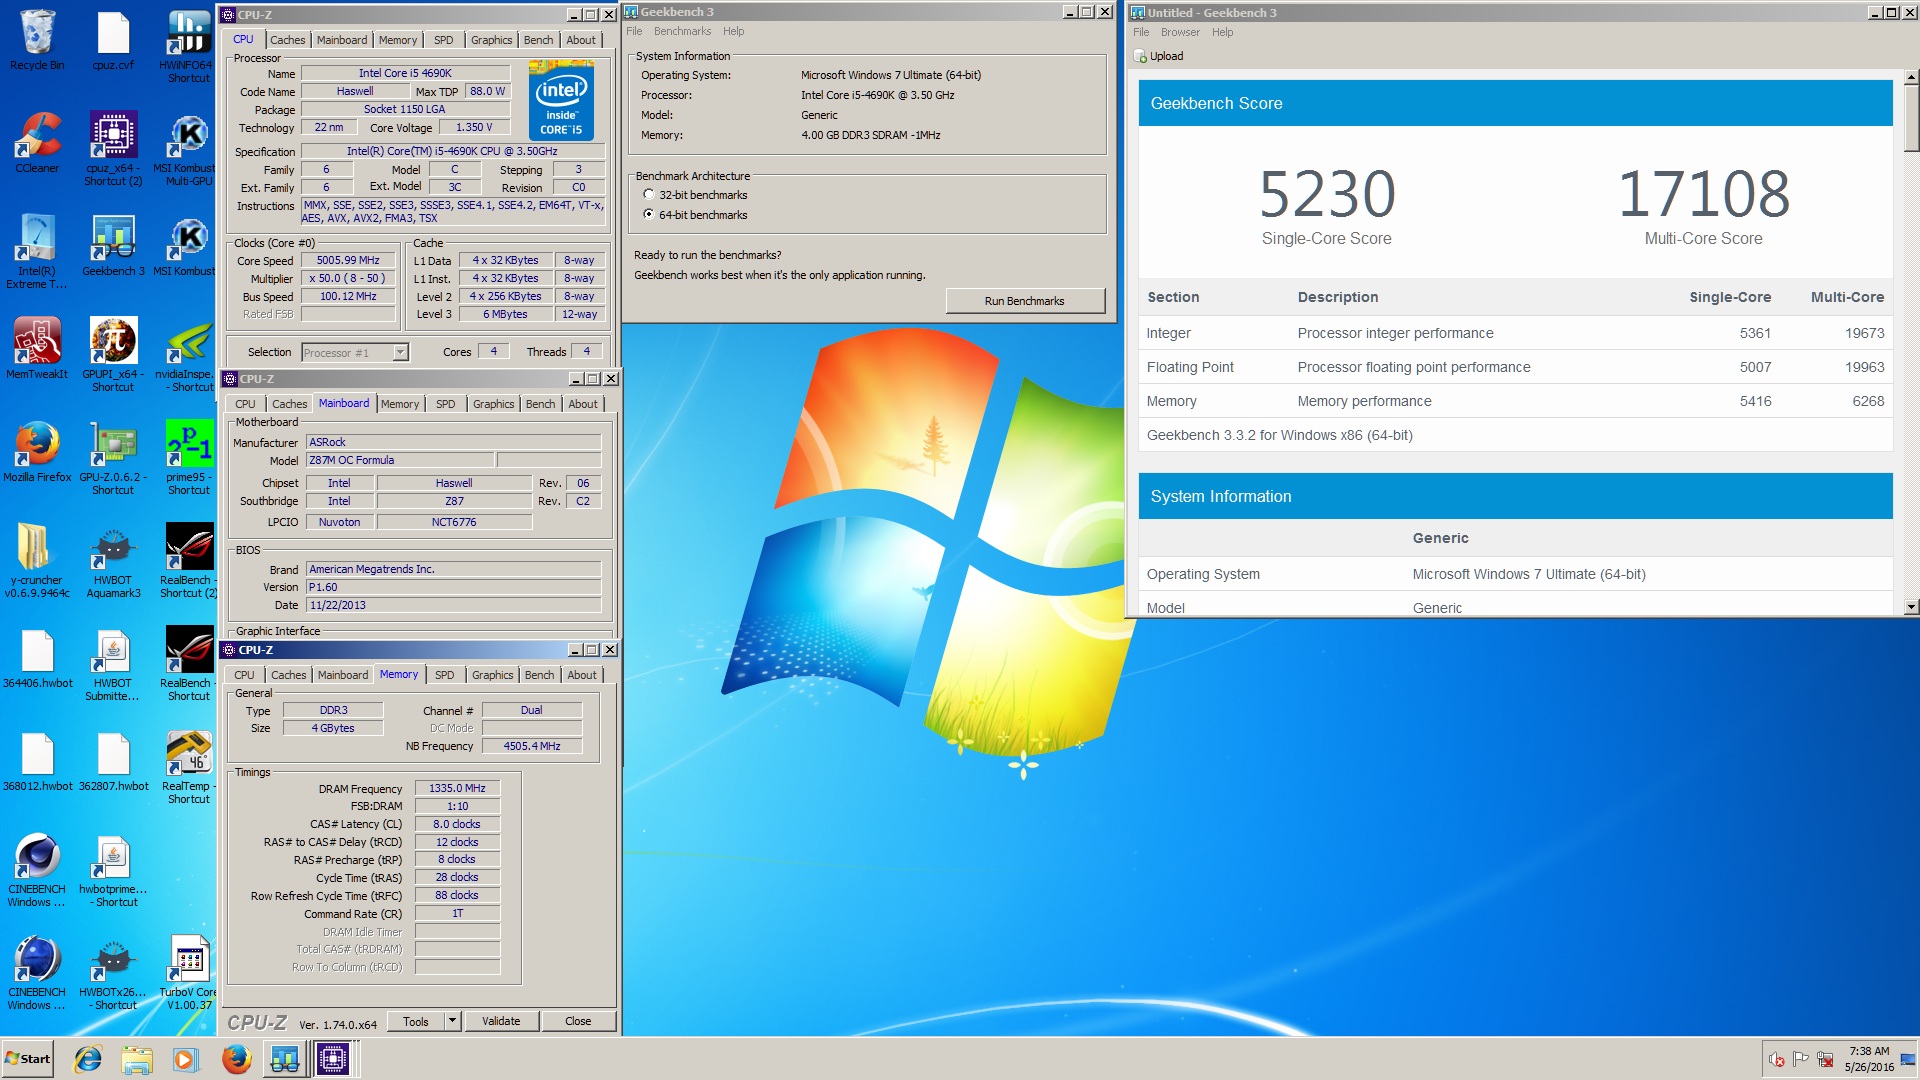This screenshot has width=1920, height=1080.
Task: Open Windows Explorer folder in taskbar
Action: [137, 1059]
